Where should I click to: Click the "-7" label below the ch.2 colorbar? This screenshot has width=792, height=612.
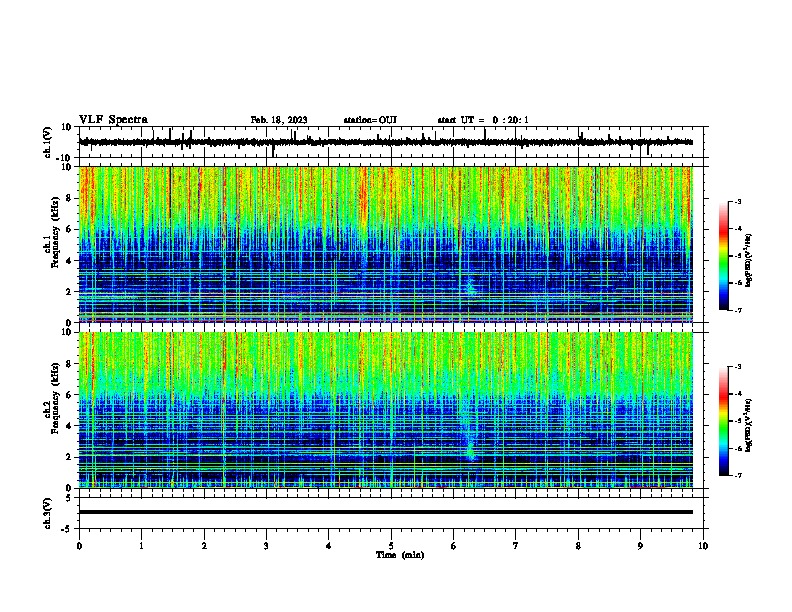point(738,476)
